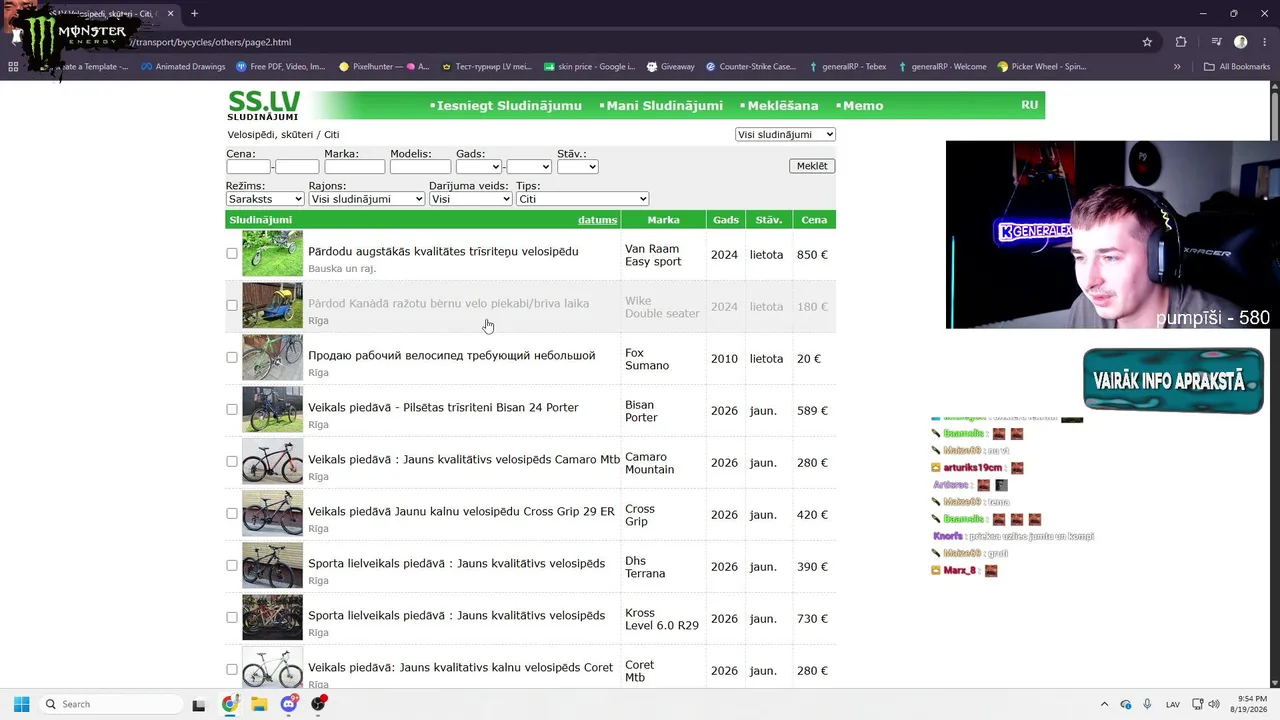Open listing Pārdodu augstākās kvalitātes trīsriteņu velosipēdu
Viewport: 1280px width, 720px height.
443,251
